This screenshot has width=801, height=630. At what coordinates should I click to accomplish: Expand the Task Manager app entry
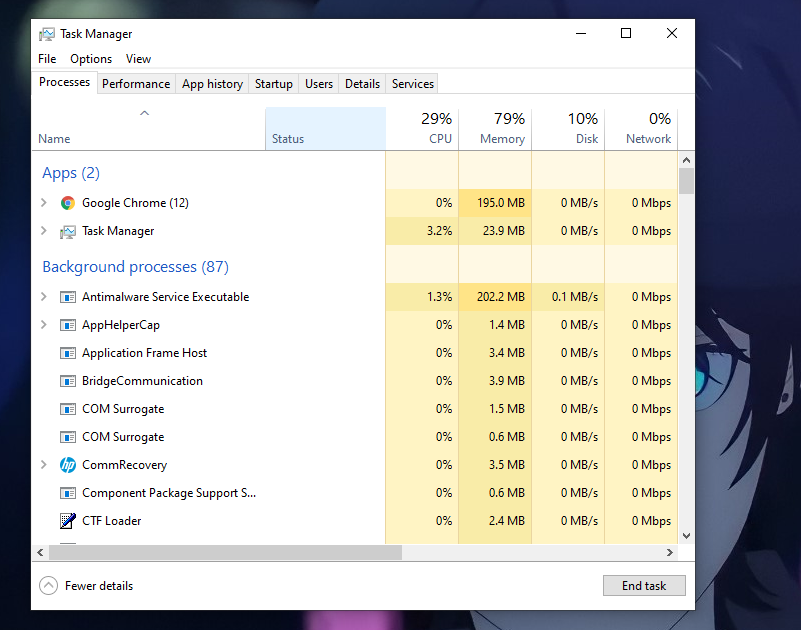(44, 231)
